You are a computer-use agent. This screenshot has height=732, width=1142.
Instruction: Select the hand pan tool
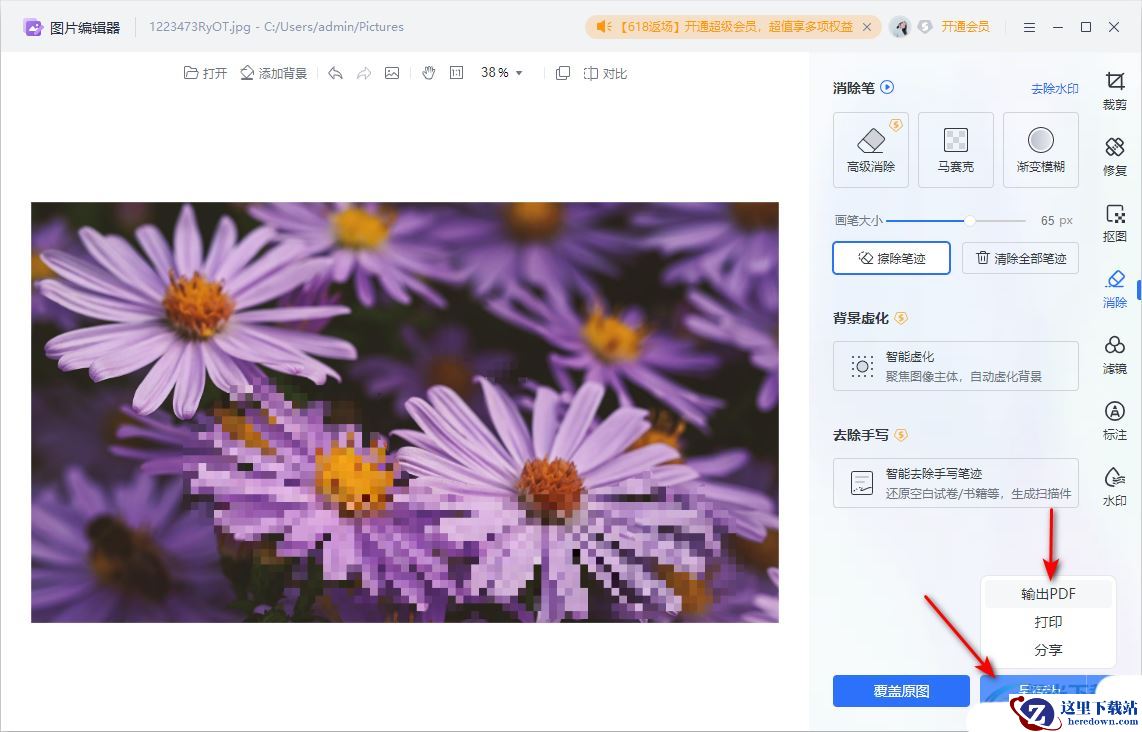[428, 73]
